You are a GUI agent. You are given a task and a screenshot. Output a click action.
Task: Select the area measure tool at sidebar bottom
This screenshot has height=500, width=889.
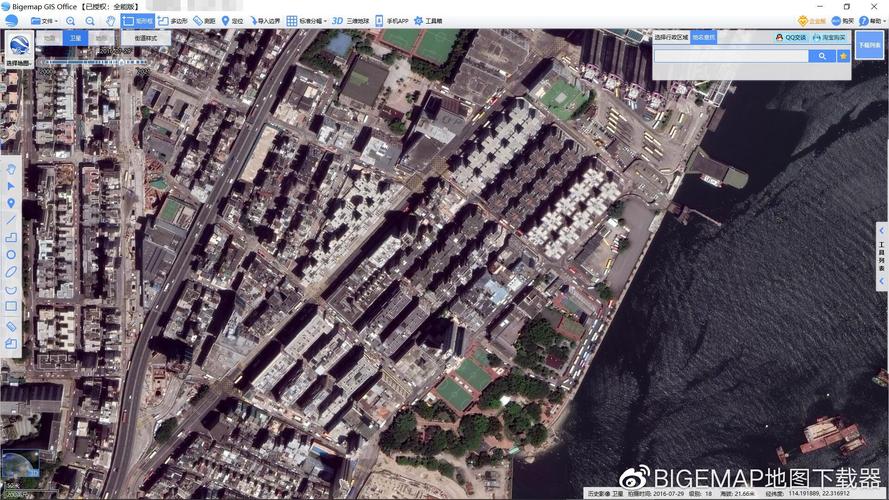click(11, 344)
